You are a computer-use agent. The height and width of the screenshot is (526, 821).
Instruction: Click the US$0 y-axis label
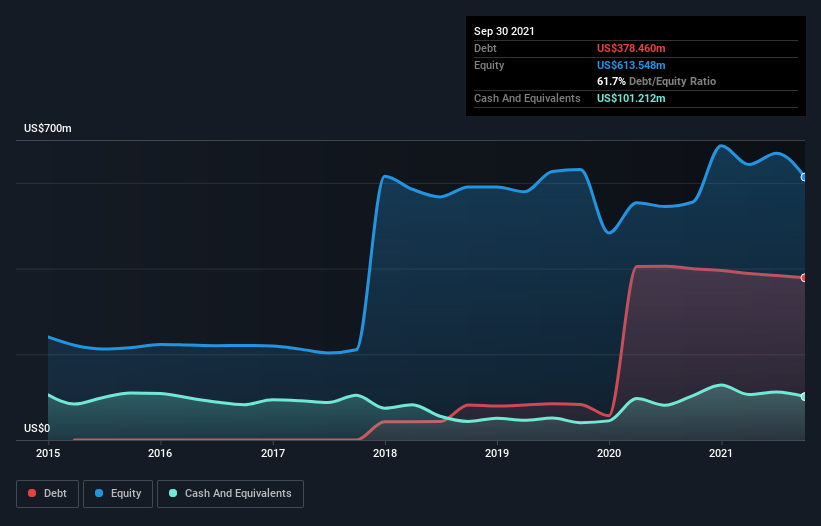click(x=37, y=428)
